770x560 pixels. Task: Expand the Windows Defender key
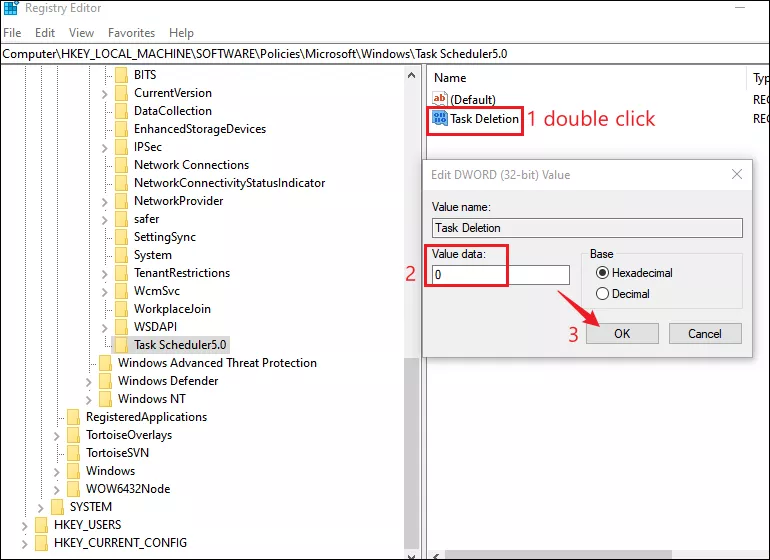coord(88,381)
